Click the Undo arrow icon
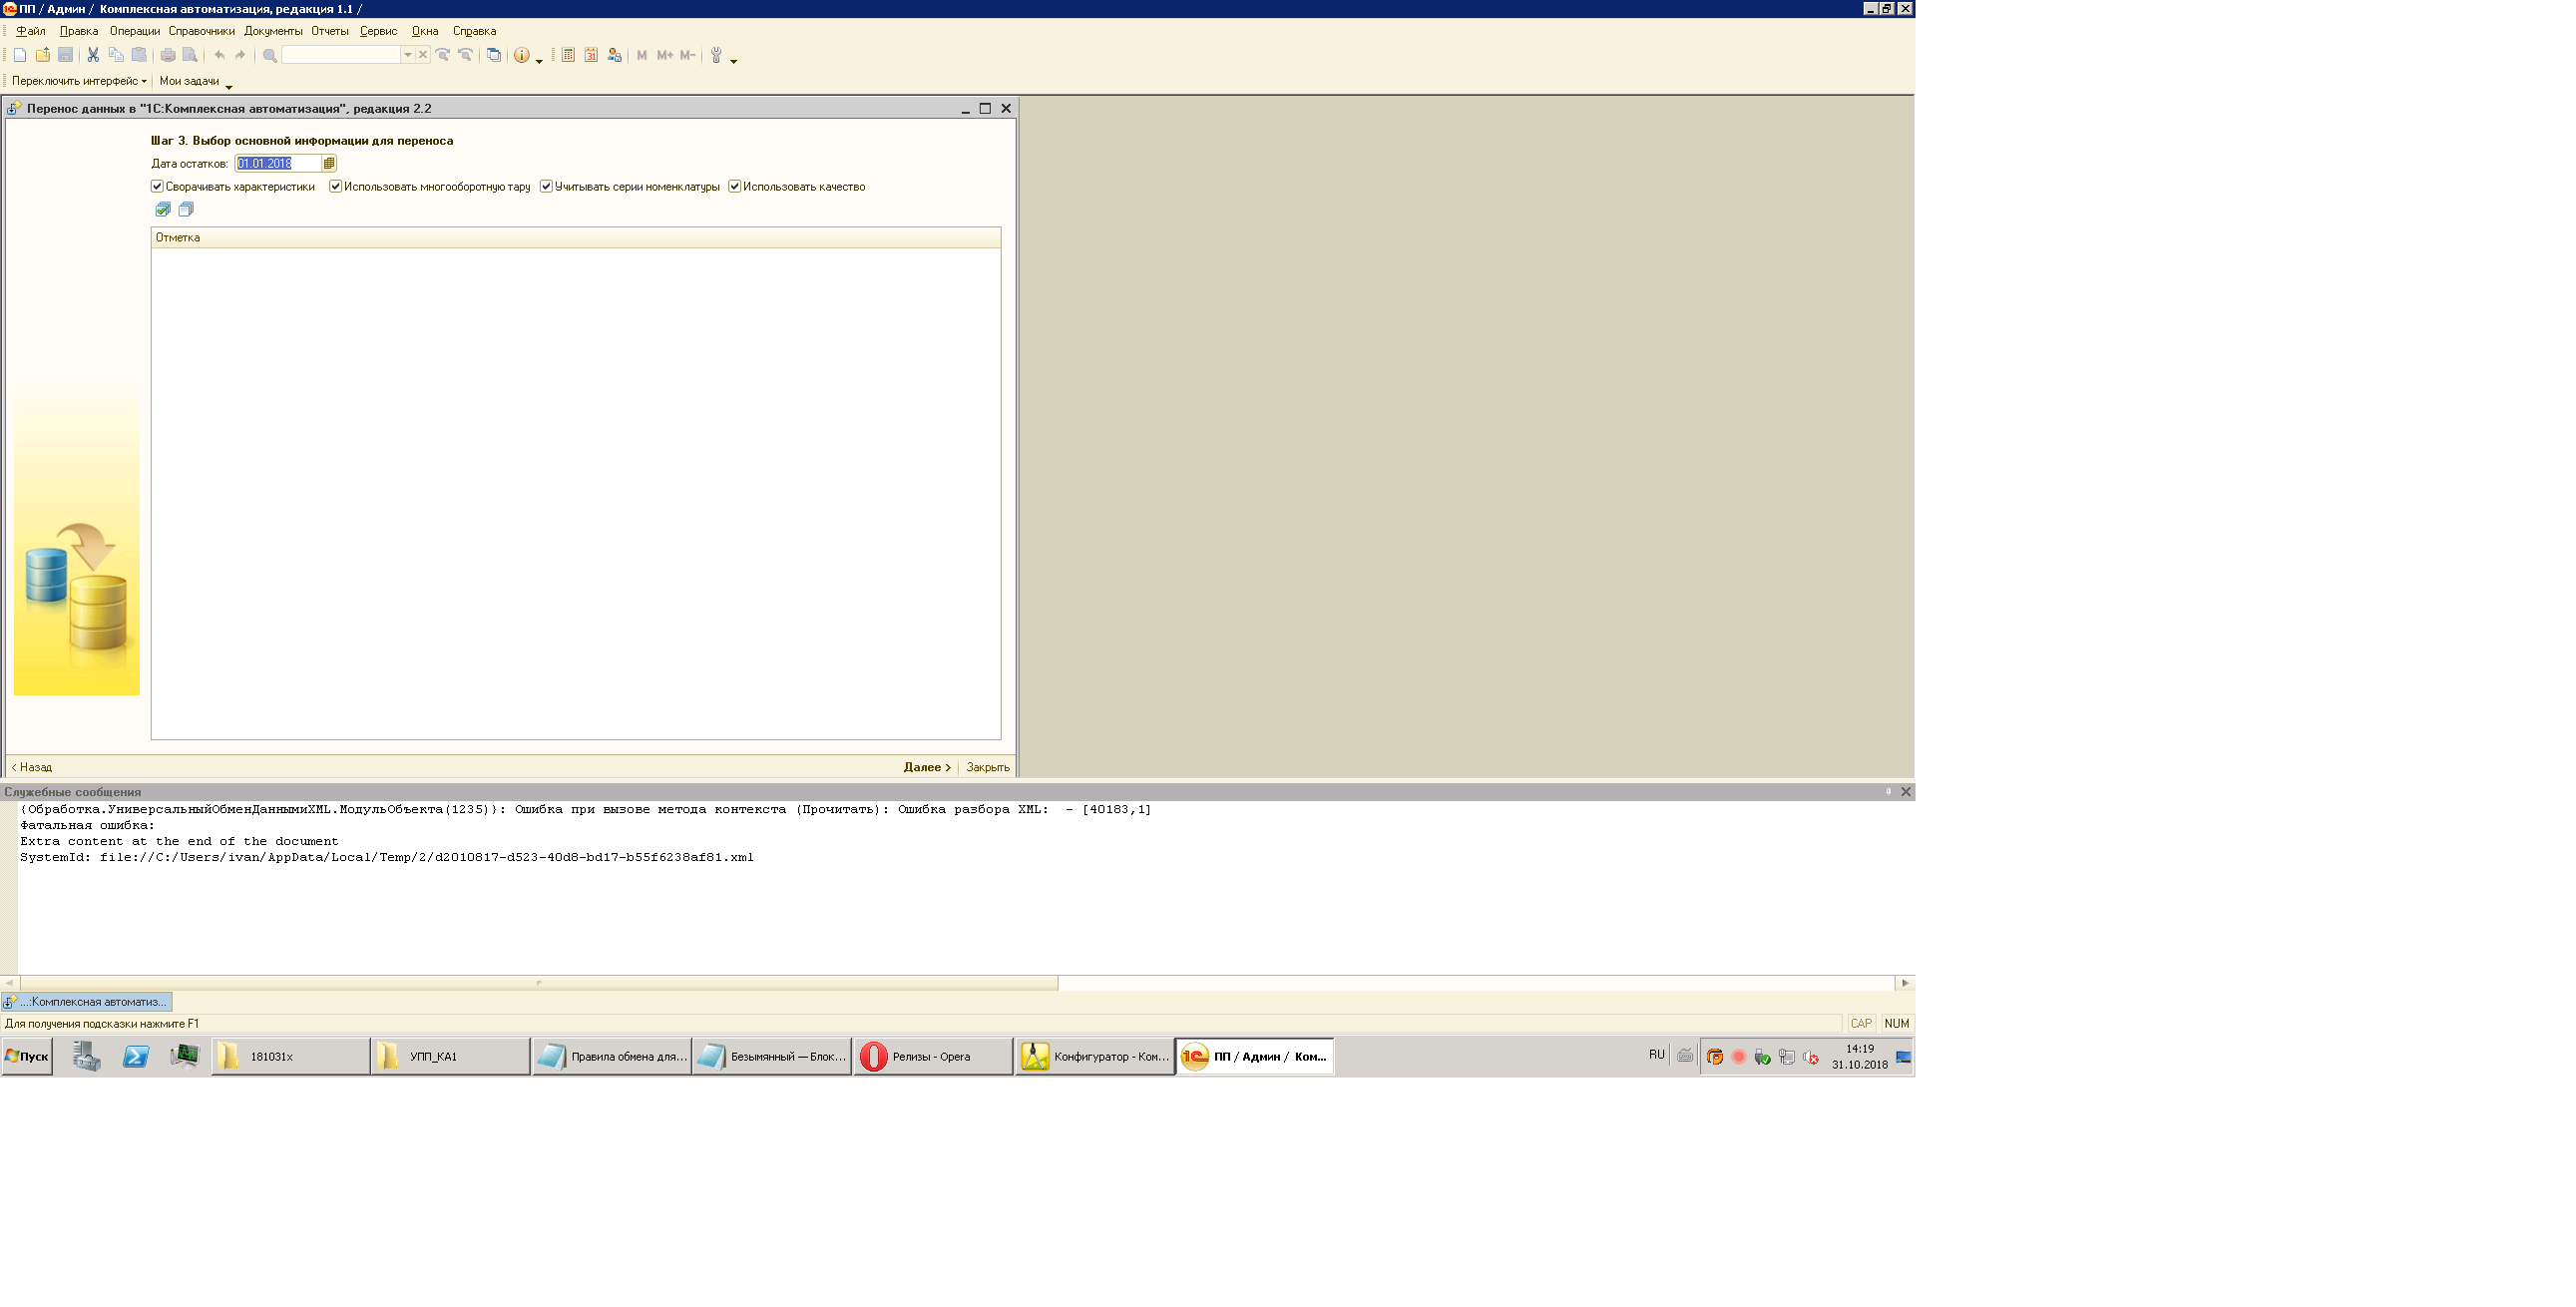Image resolution: width=2576 pixels, height=1307 pixels. (x=219, y=55)
